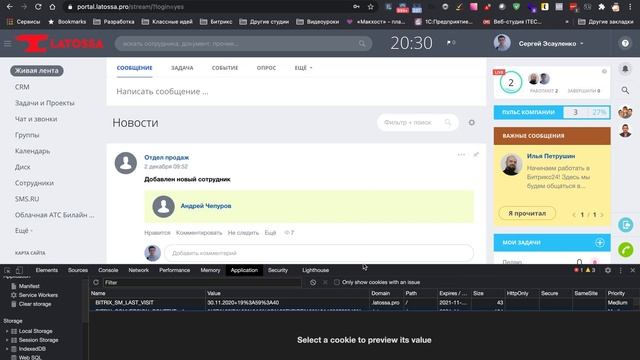Clear all cookies icon in DevTools
This screenshot has width=640, height=360.
[x=313, y=282]
